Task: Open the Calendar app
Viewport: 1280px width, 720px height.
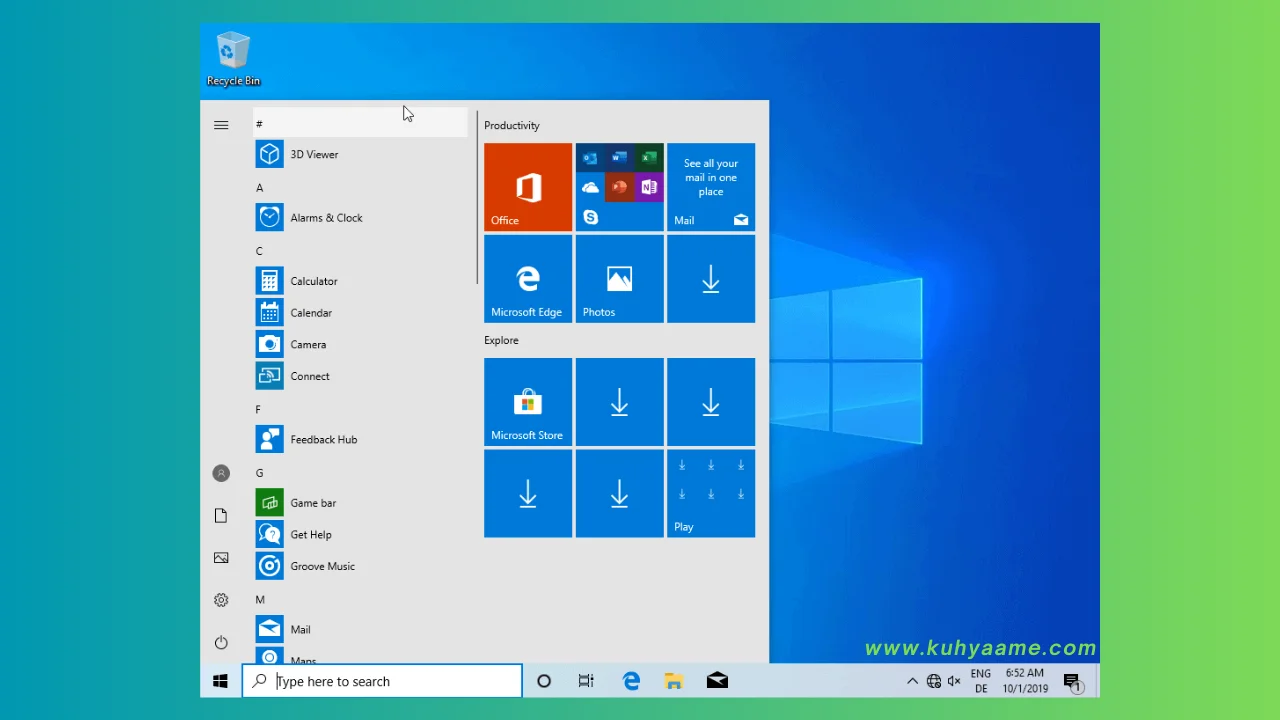Action: [x=360, y=313]
